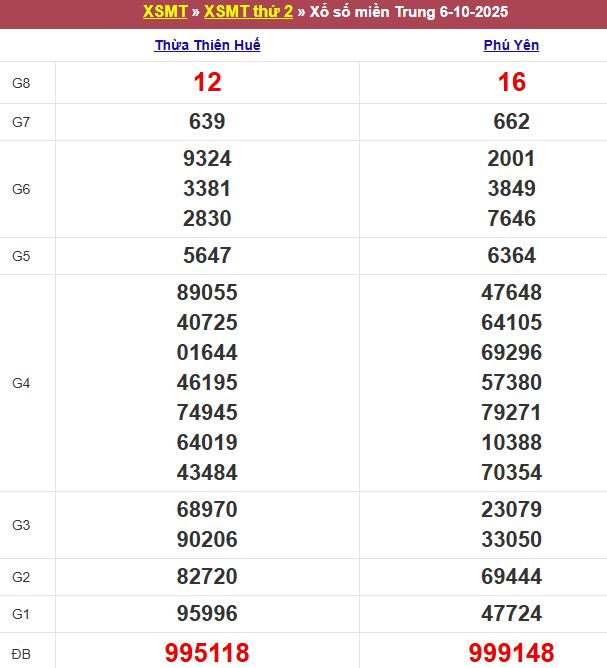
Task: Click the G6 number 7646
Action: [x=511, y=218]
